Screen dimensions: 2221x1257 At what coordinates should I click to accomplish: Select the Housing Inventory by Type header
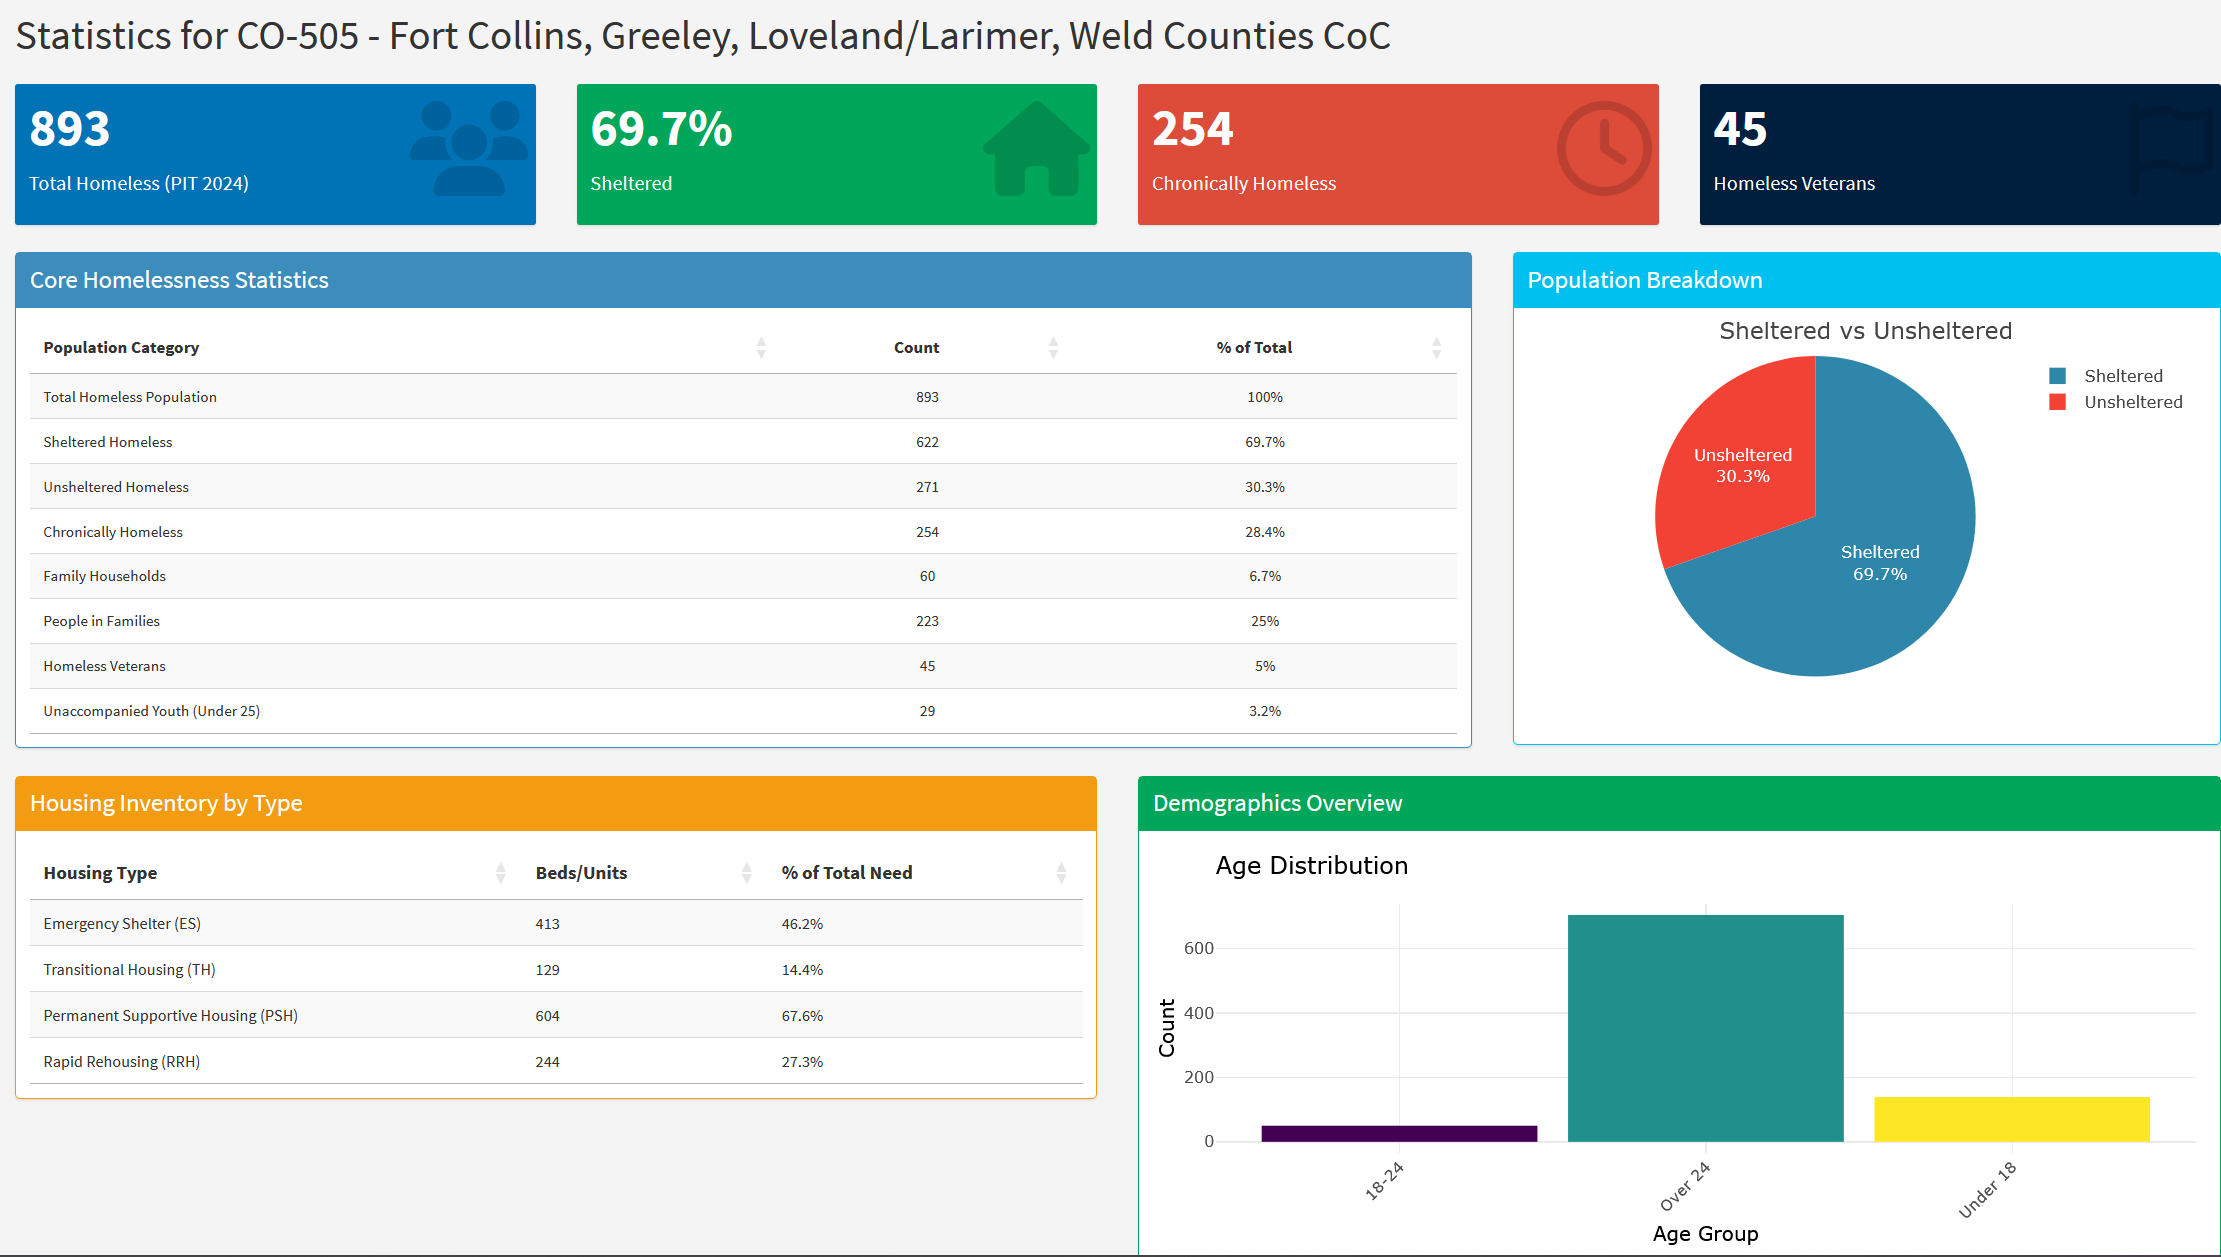pos(556,803)
